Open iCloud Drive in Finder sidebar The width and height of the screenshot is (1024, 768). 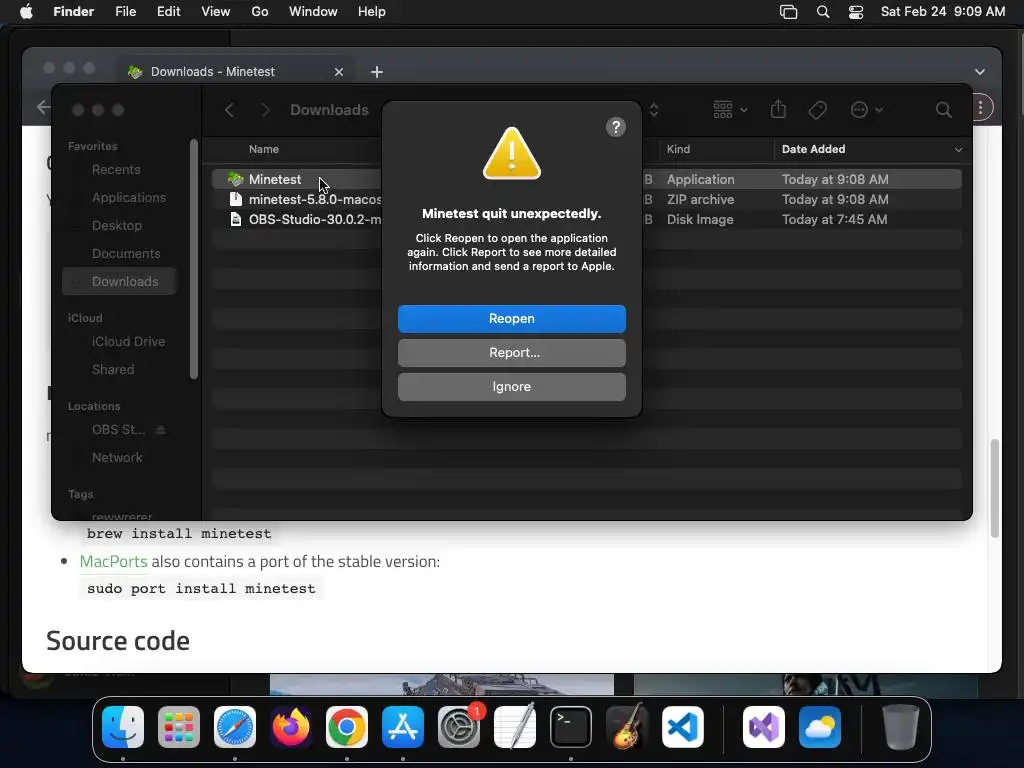pyautogui.click(x=128, y=342)
